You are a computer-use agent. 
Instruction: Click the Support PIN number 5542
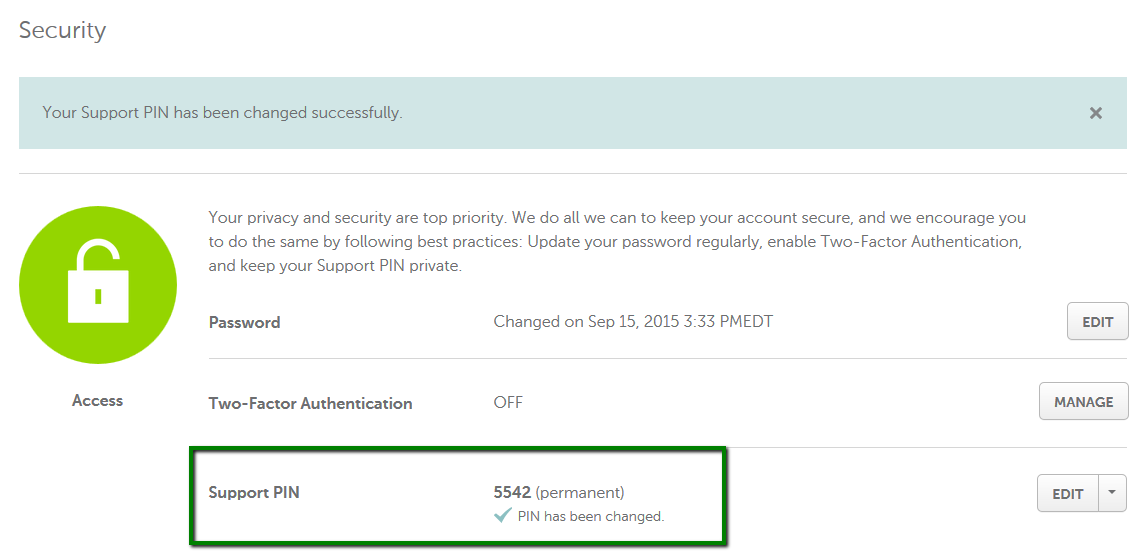pos(512,492)
